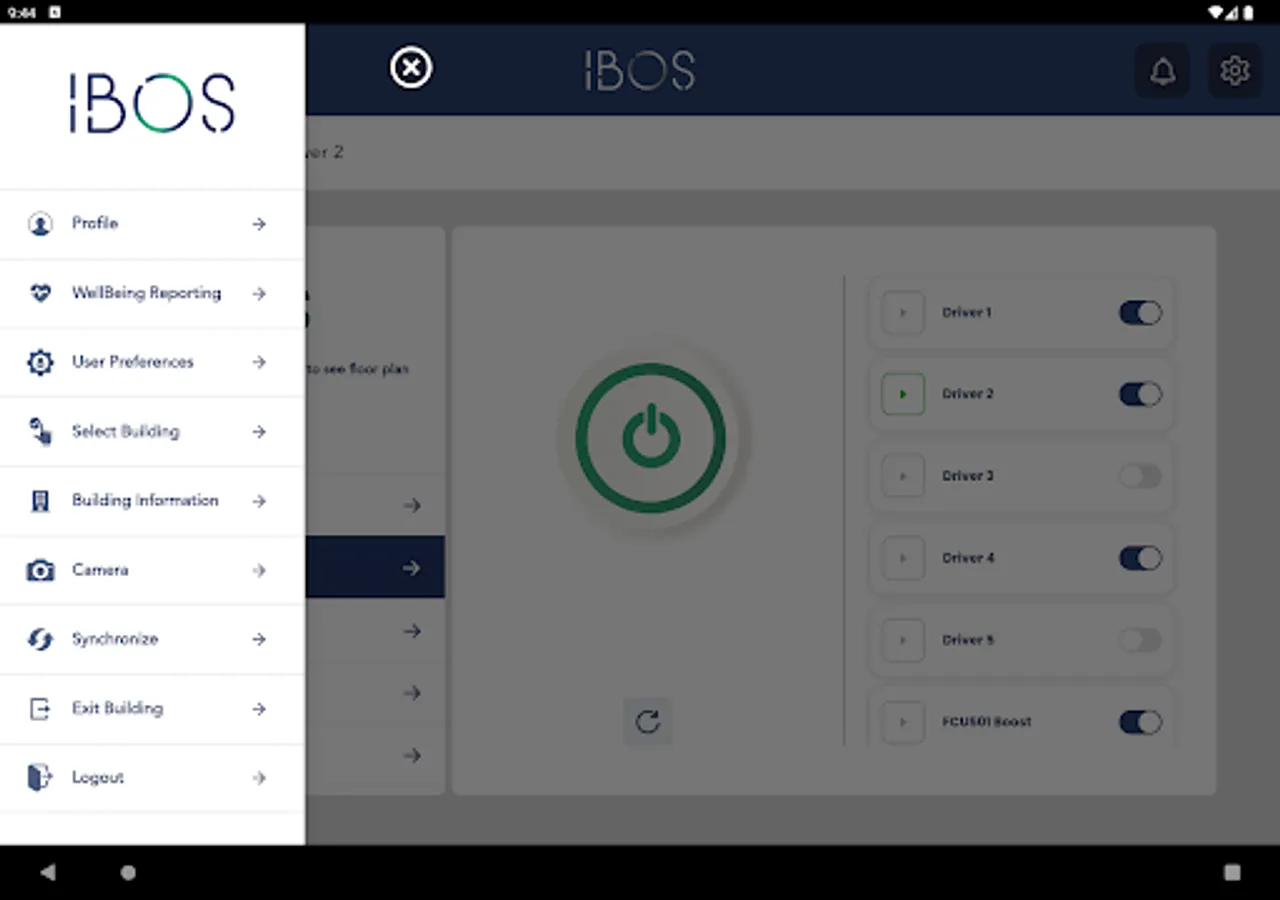Click the Synchronize arrows icon

(40, 639)
